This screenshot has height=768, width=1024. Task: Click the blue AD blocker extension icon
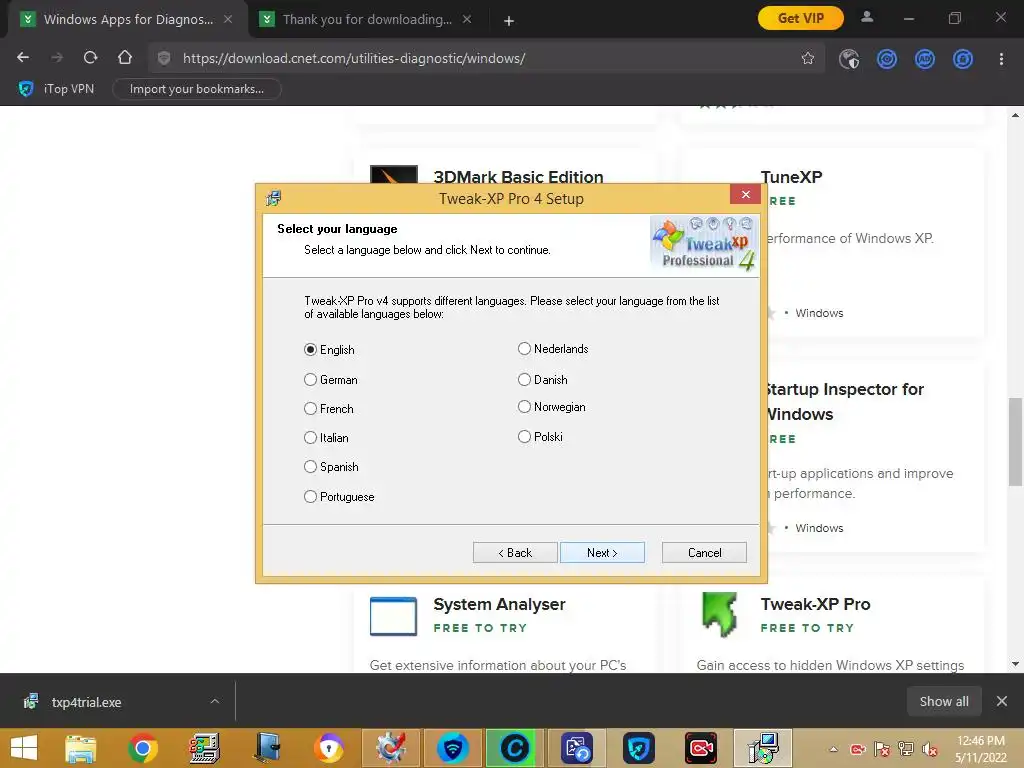click(925, 59)
